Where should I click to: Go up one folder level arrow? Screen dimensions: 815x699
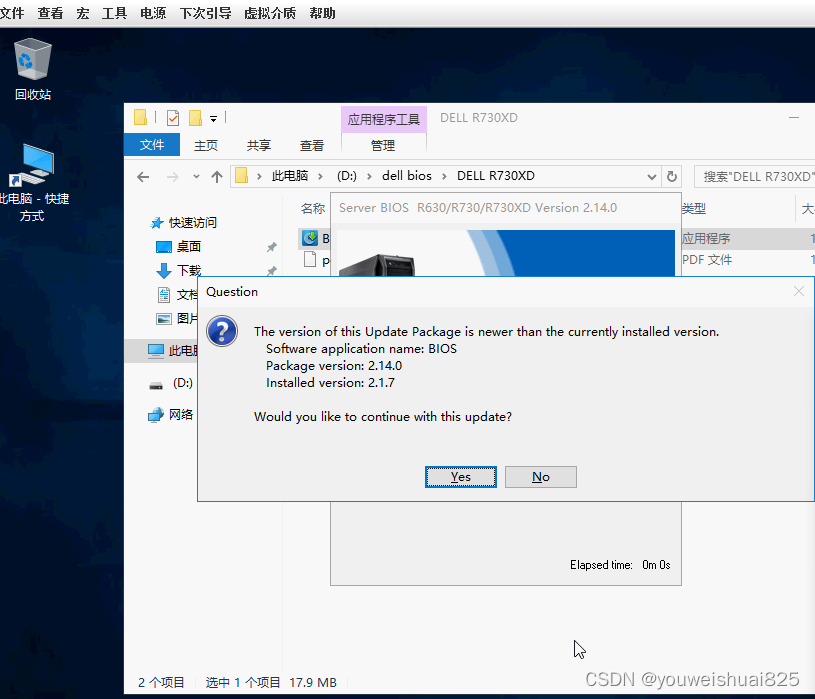217,177
